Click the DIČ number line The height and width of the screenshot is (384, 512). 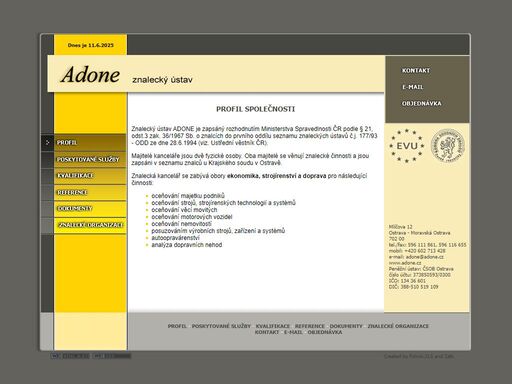(413, 287)
